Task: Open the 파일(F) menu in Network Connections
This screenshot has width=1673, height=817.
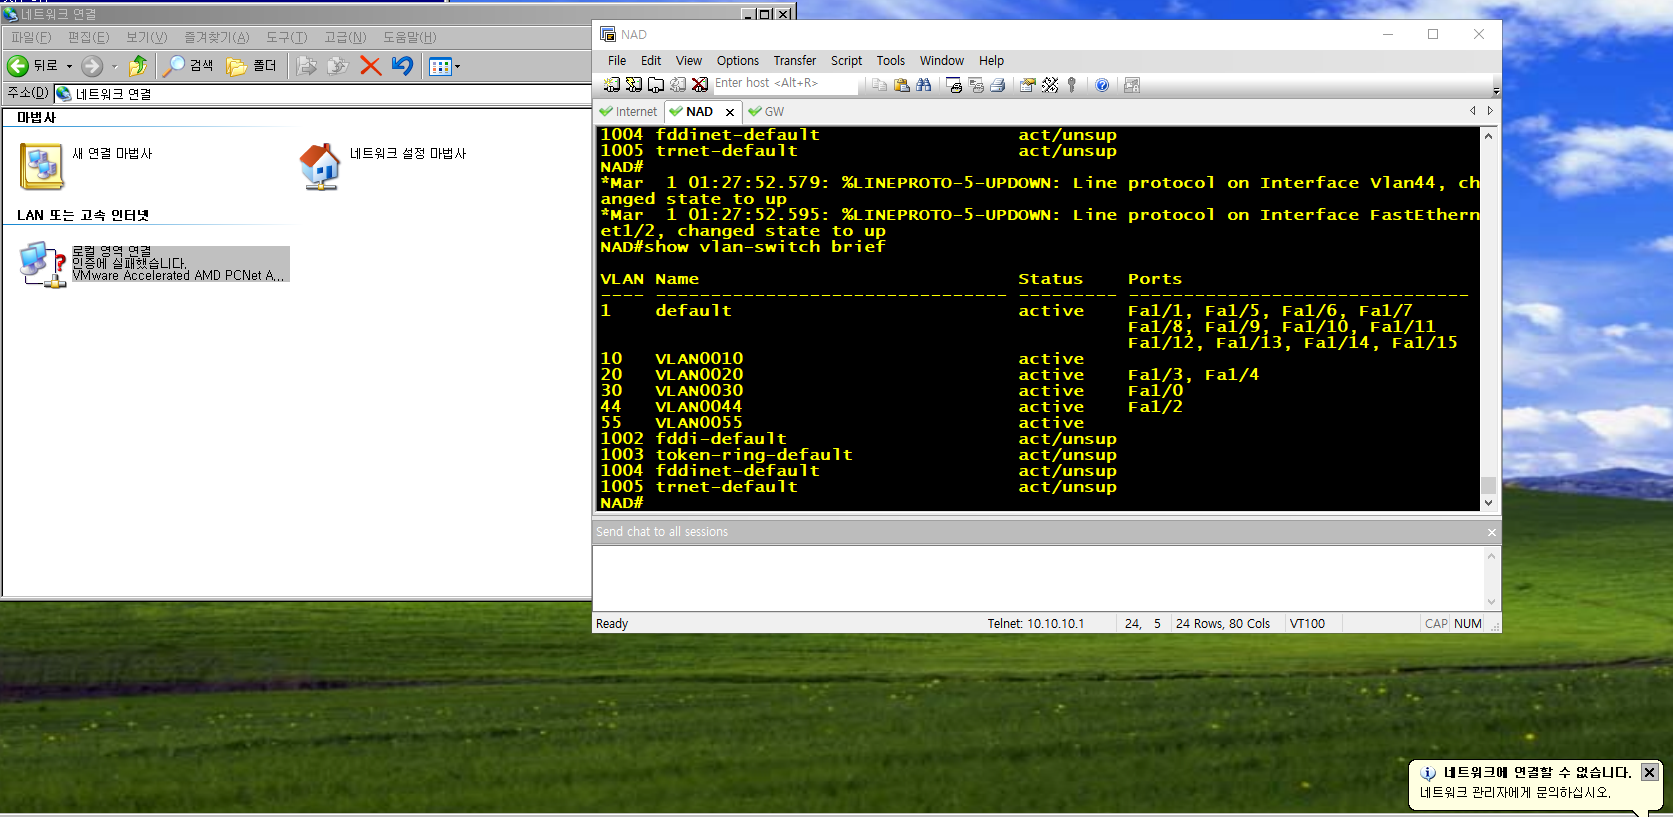Action: click(31, 37)
